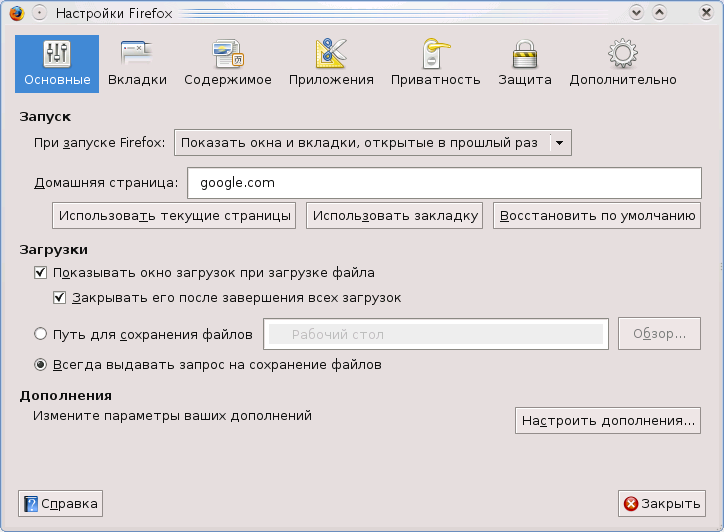Click the Домашняя страница label

(106, 183)
